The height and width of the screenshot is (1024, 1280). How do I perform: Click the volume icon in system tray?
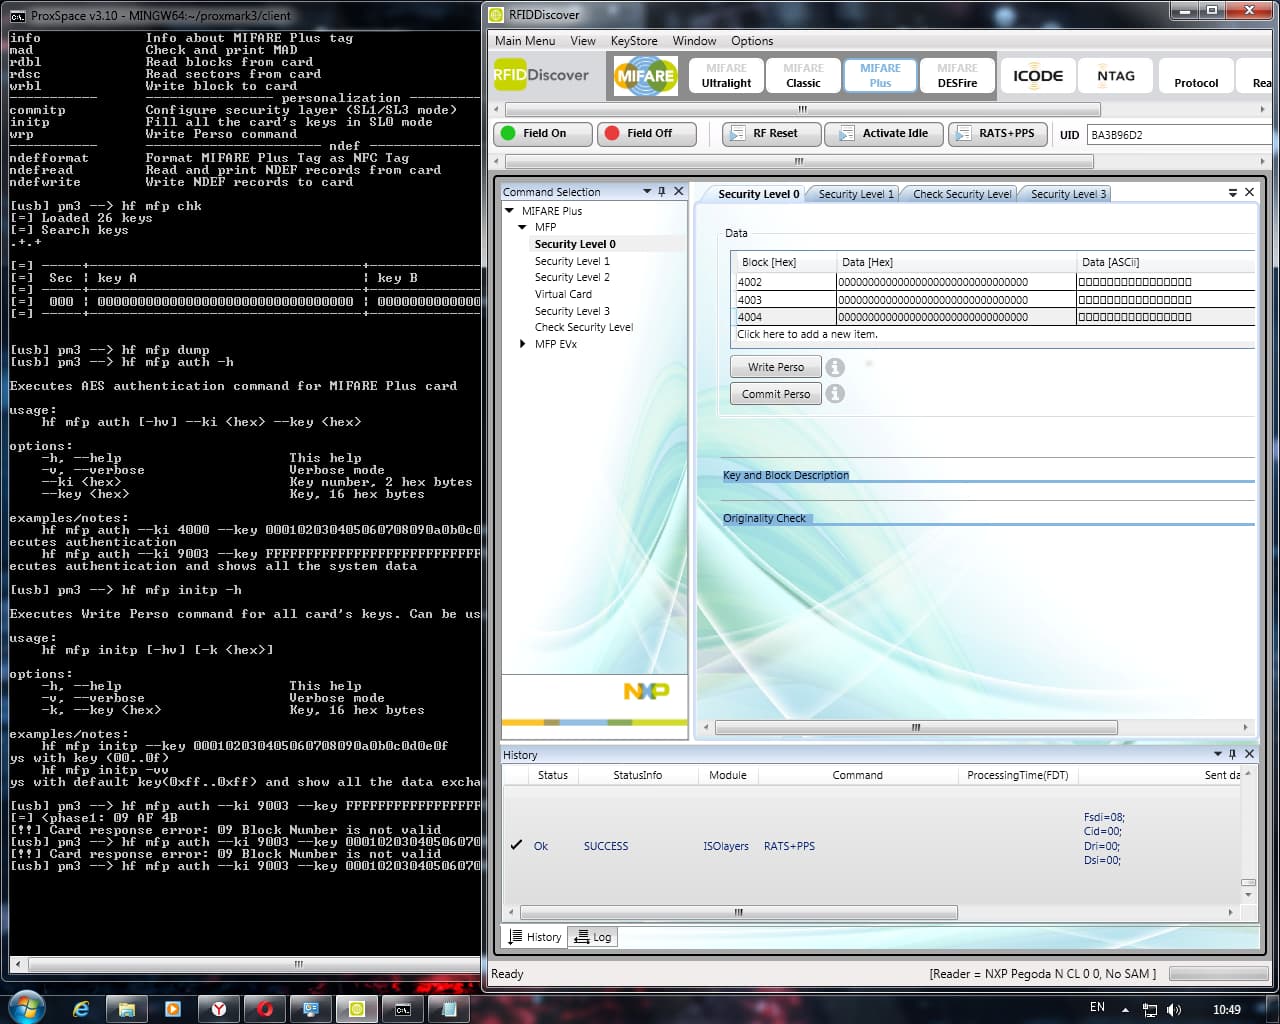coord(1174,1010)
